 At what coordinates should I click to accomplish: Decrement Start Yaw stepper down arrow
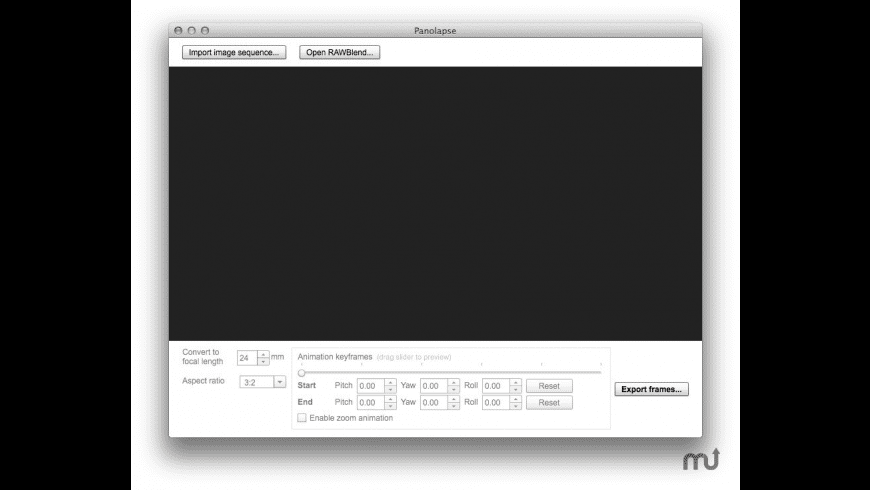(453, 389)
